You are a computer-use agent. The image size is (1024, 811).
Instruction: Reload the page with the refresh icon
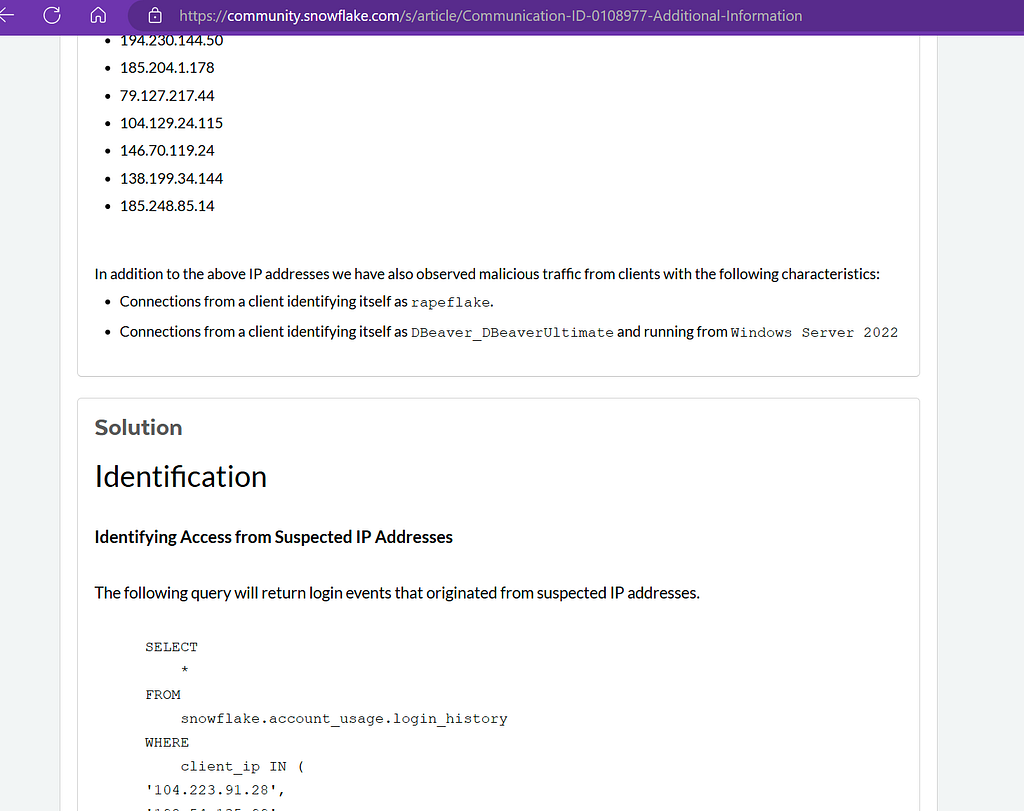tap(52, 15)
